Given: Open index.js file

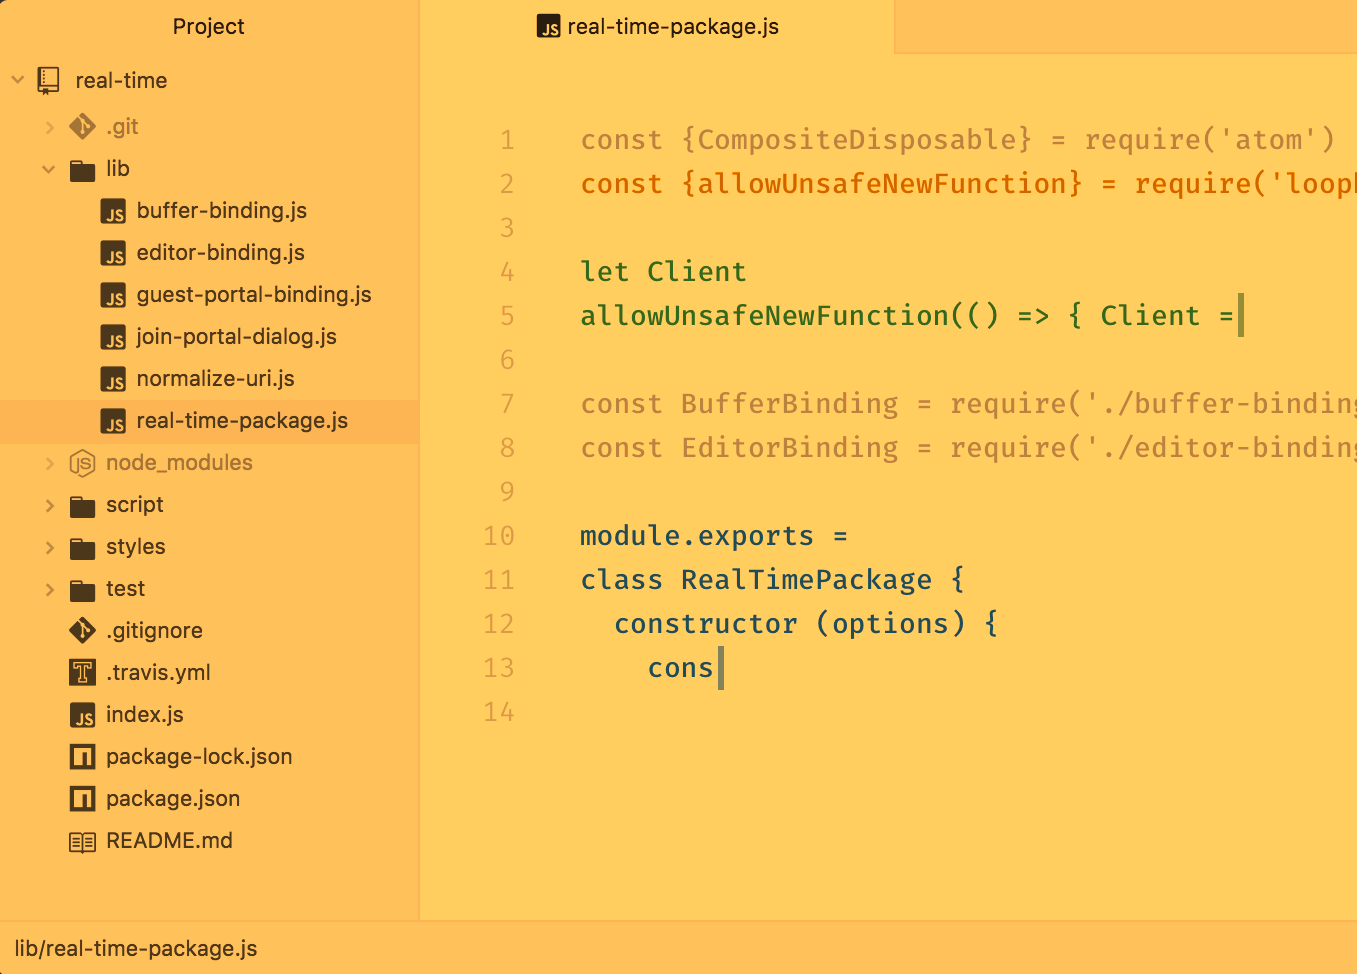Looking at the screenshot, I should coord(145,715).
